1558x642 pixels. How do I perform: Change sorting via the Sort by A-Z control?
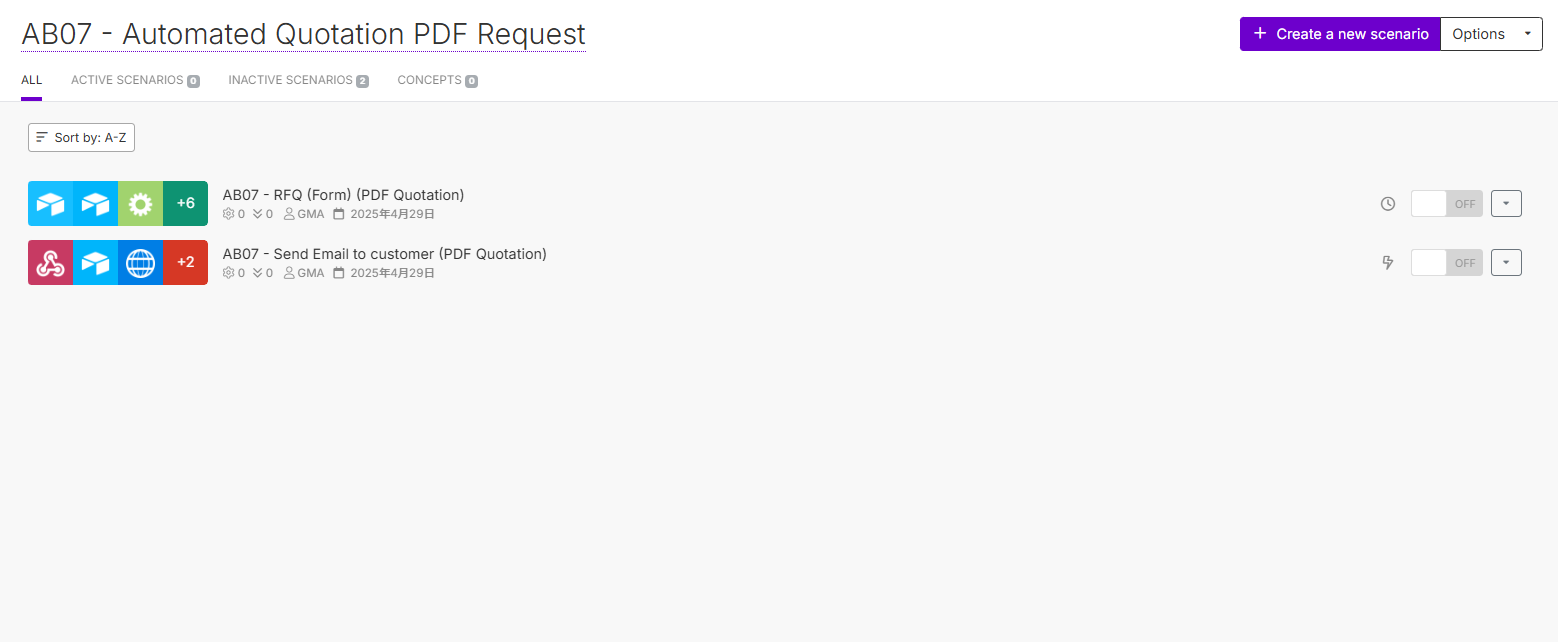(x=81, y=137)
